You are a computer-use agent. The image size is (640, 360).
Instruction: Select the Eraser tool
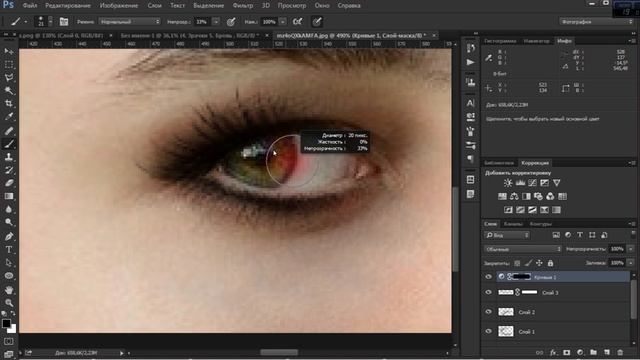[9, 183]
